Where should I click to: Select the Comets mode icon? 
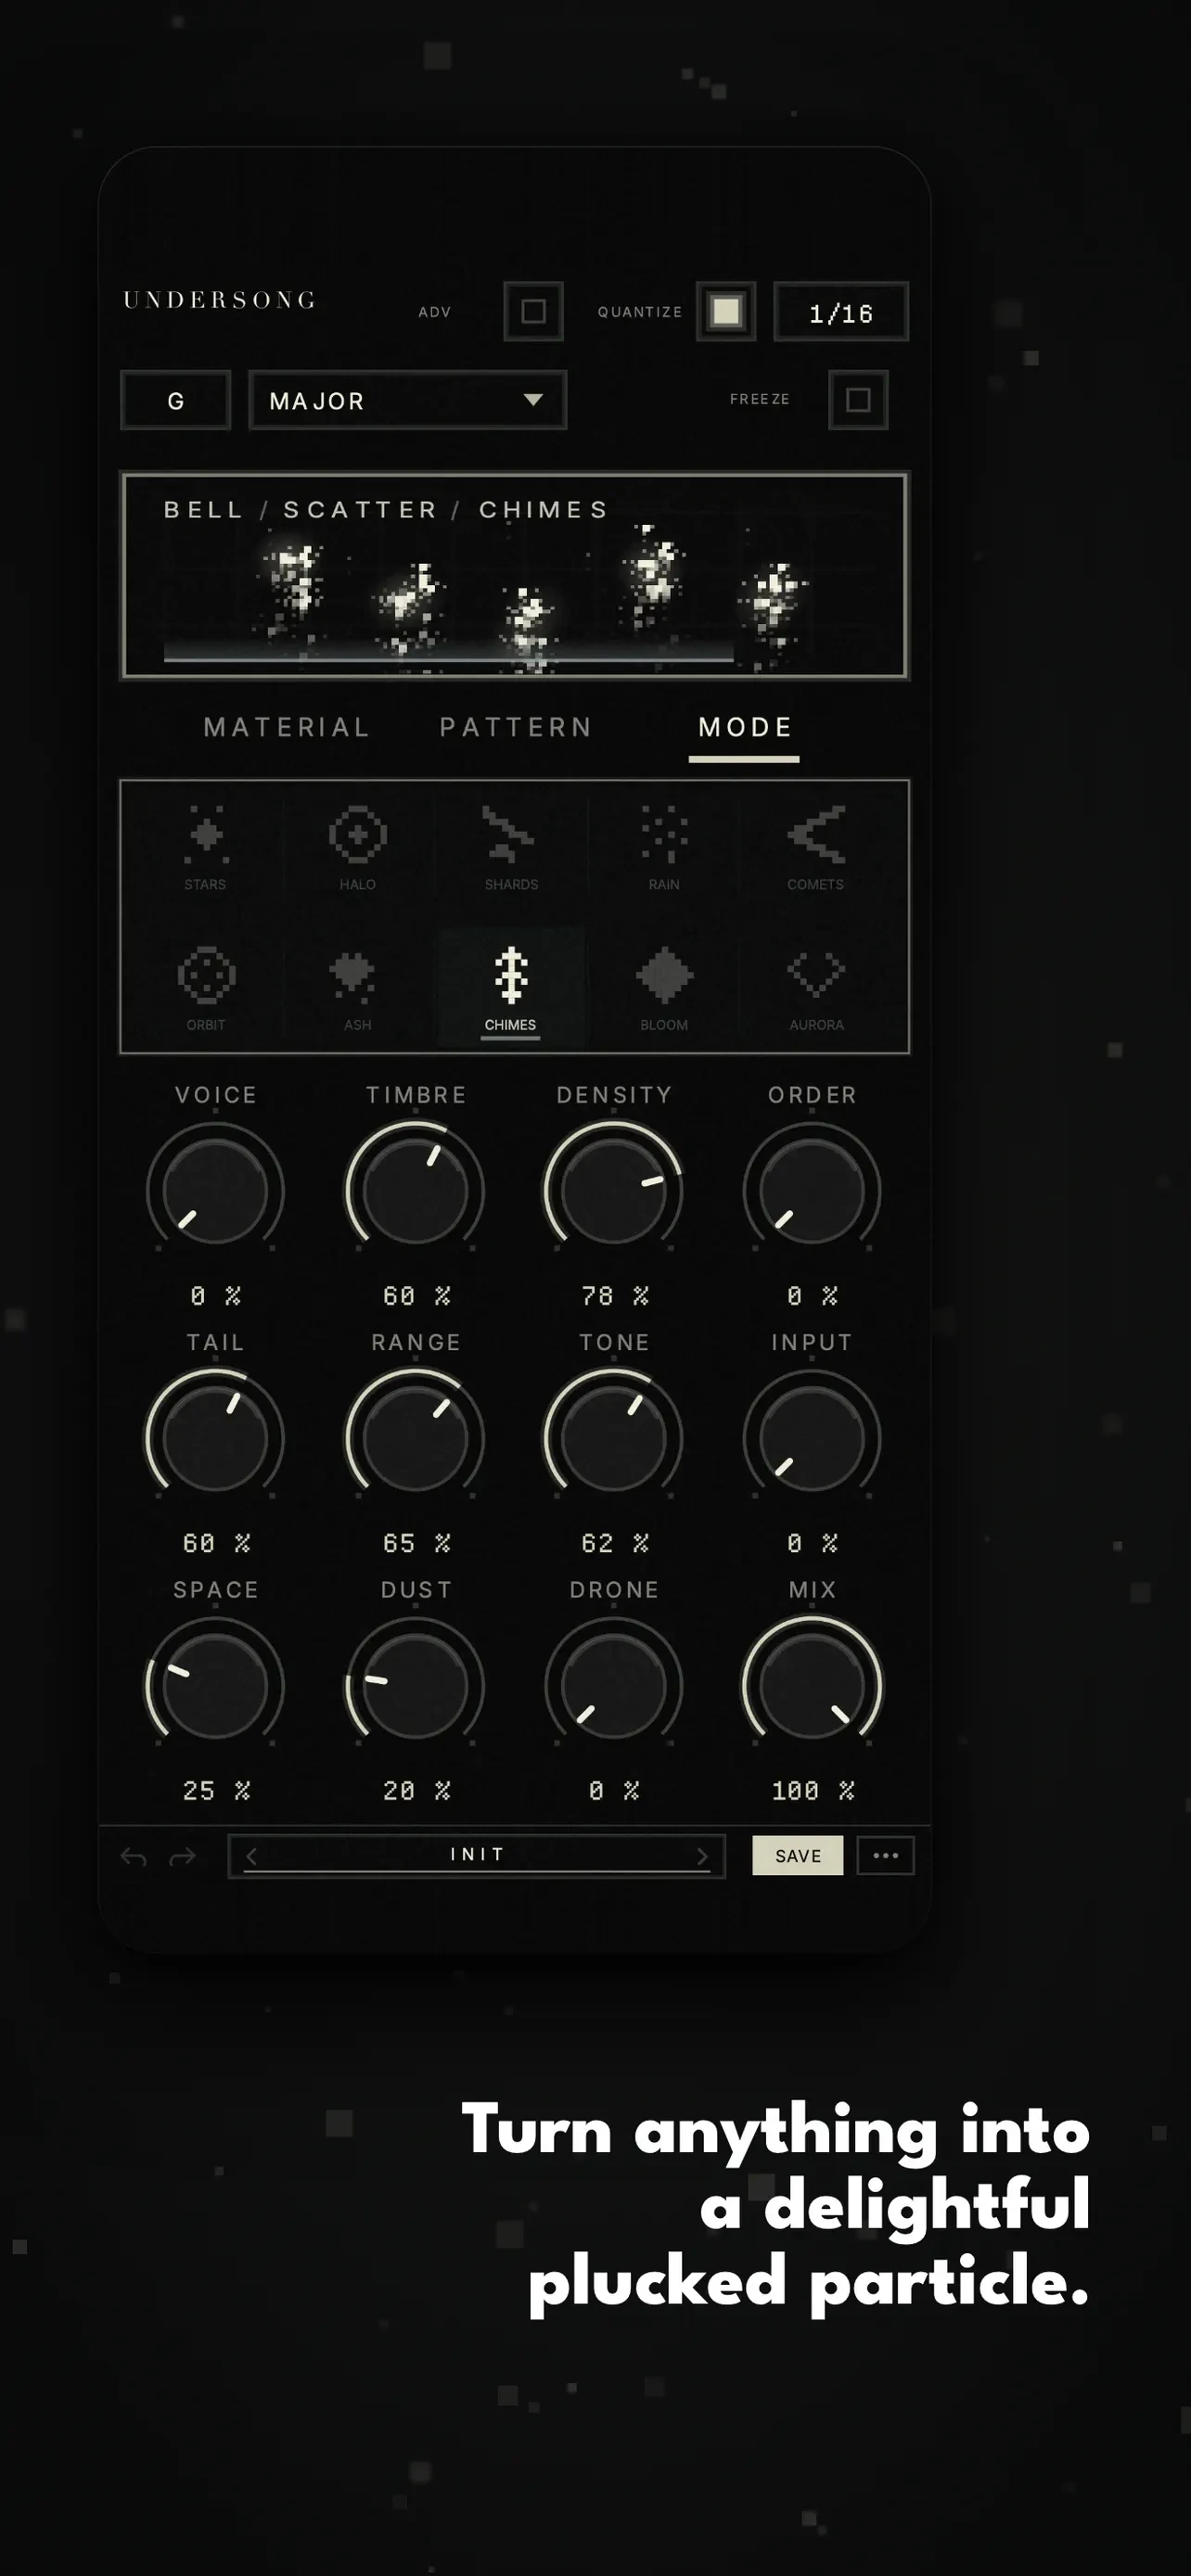[x=816, y=834]
